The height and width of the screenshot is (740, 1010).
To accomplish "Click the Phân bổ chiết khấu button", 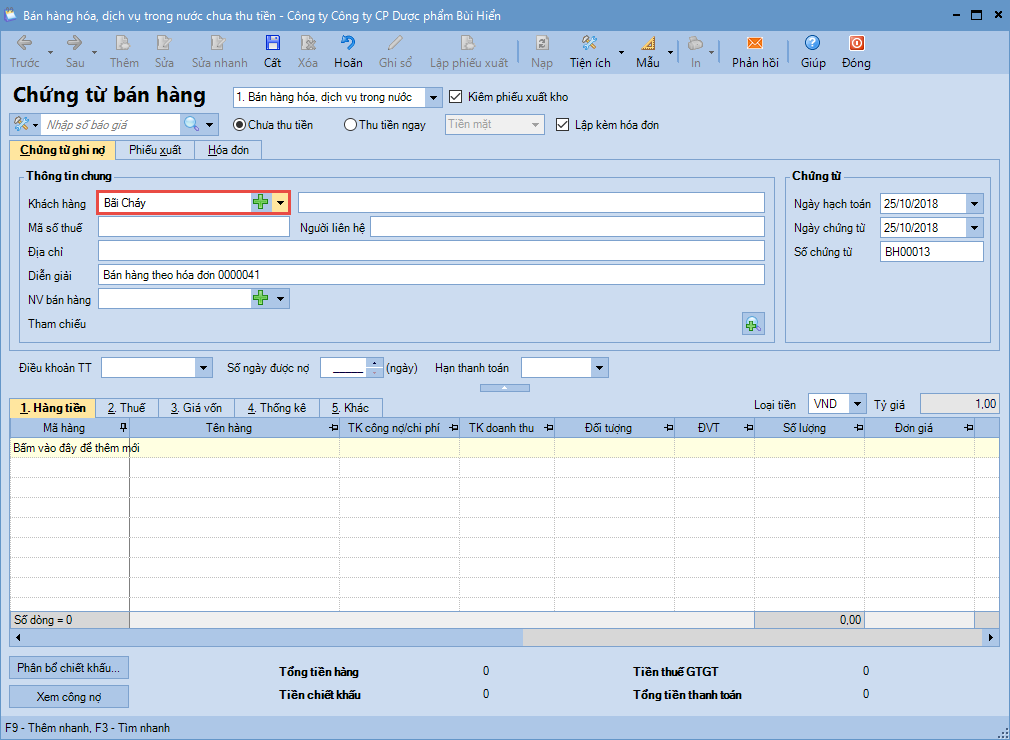I will pyautogui.click(x=69, y=667).
